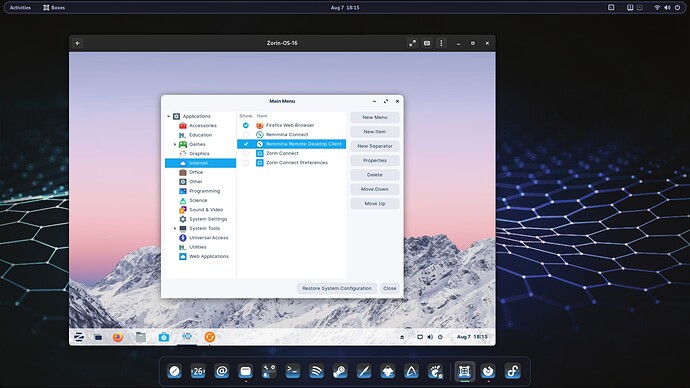Select the Graphics category

tap(200, 154)
